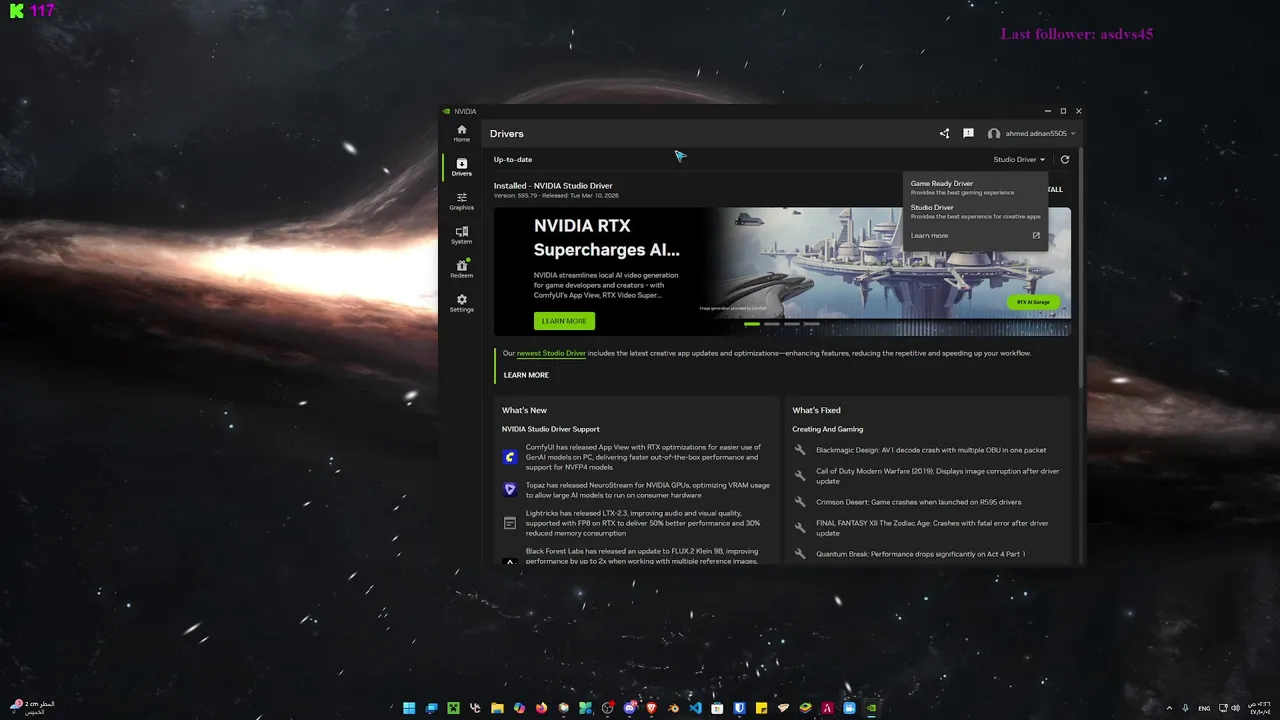Click 'Installed - NVIDIA Studio Driver' text
1280x720 pixels.
[x=553, y=186]
